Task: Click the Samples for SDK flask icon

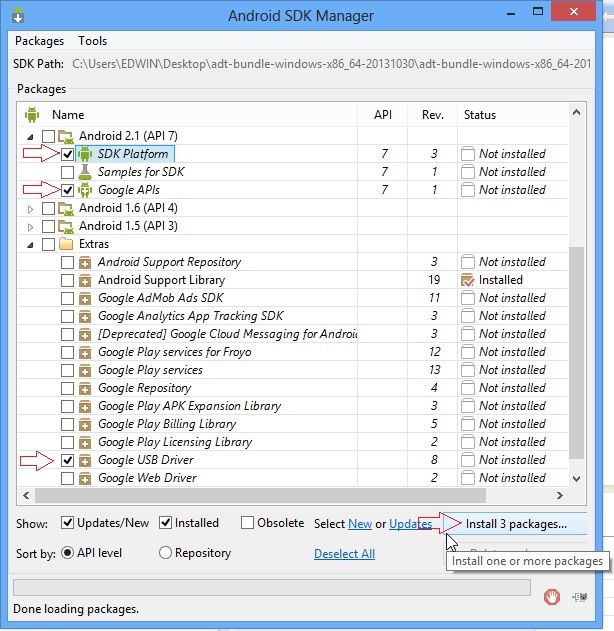Action: click(x=84, y=172)
